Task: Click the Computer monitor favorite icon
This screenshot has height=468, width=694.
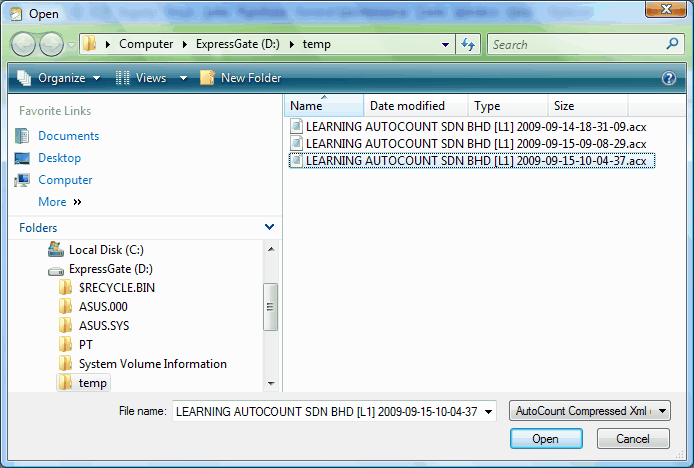Action: pos(22,180)
